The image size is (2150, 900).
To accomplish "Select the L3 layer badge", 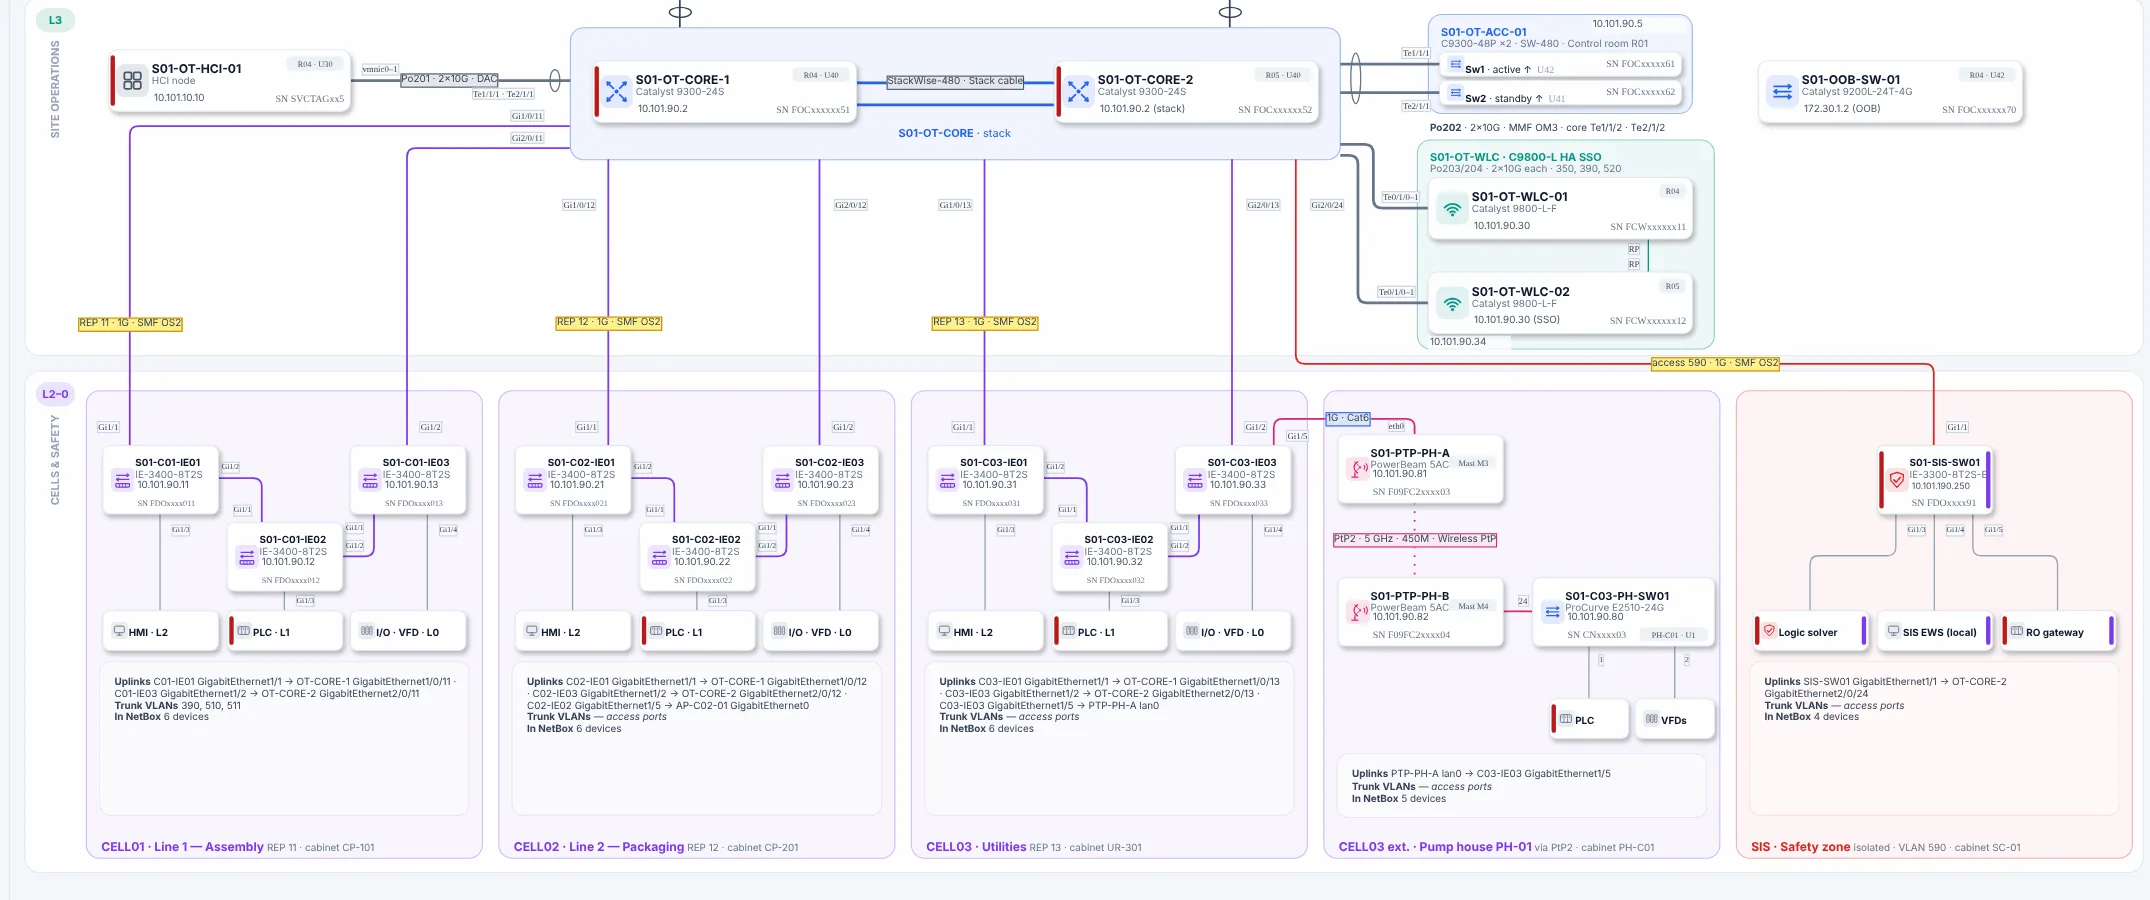I will 55,20.
